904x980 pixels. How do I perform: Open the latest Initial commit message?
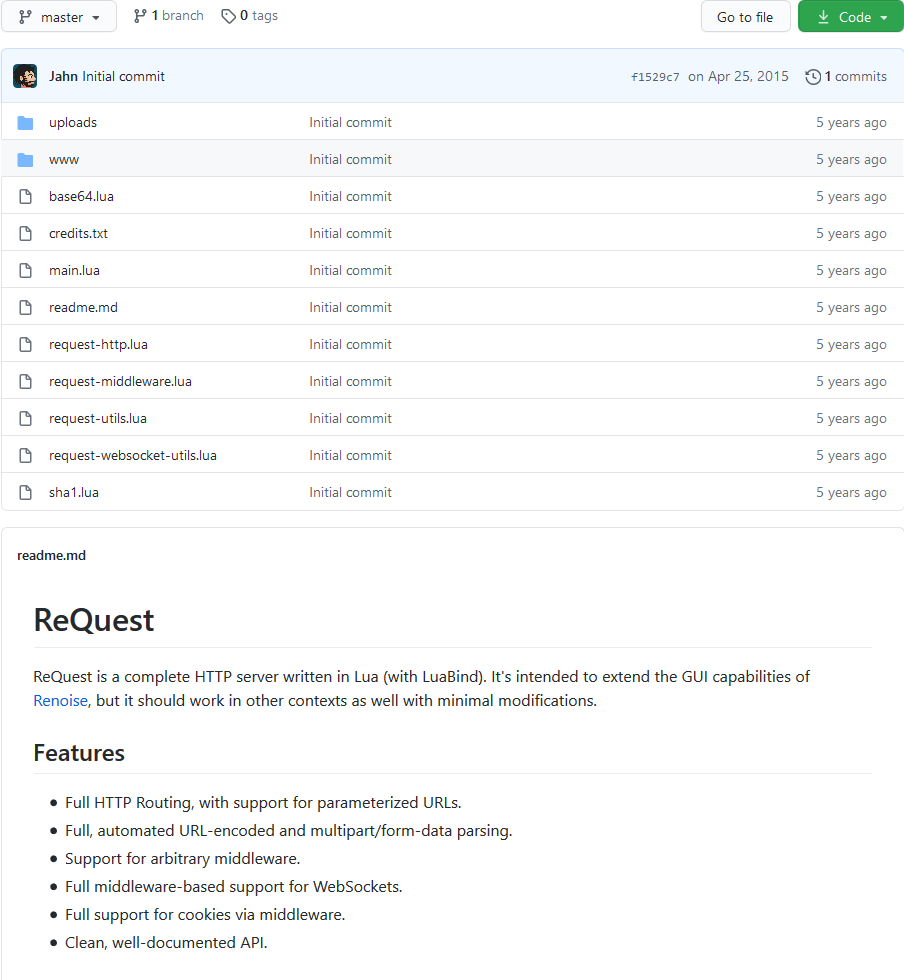pos(123,76)
